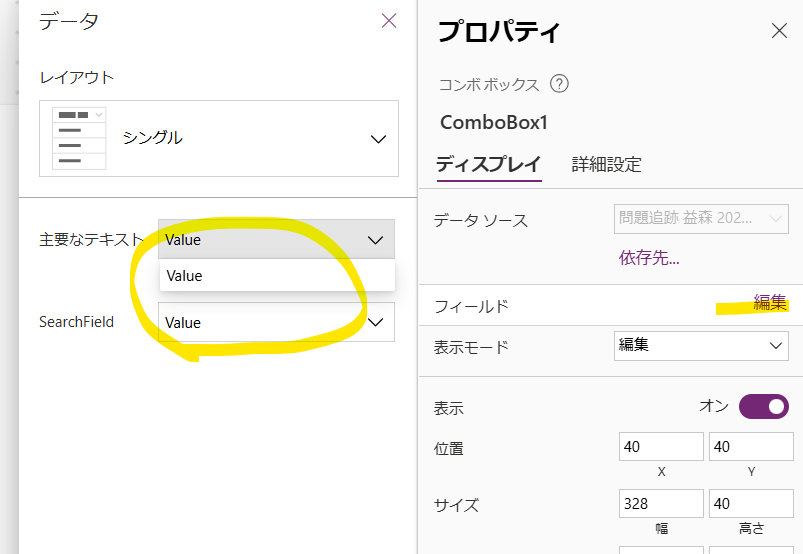Click the X position input field
Image resolution: width=803 pixels, height=554 pixels.
[661, 447]
